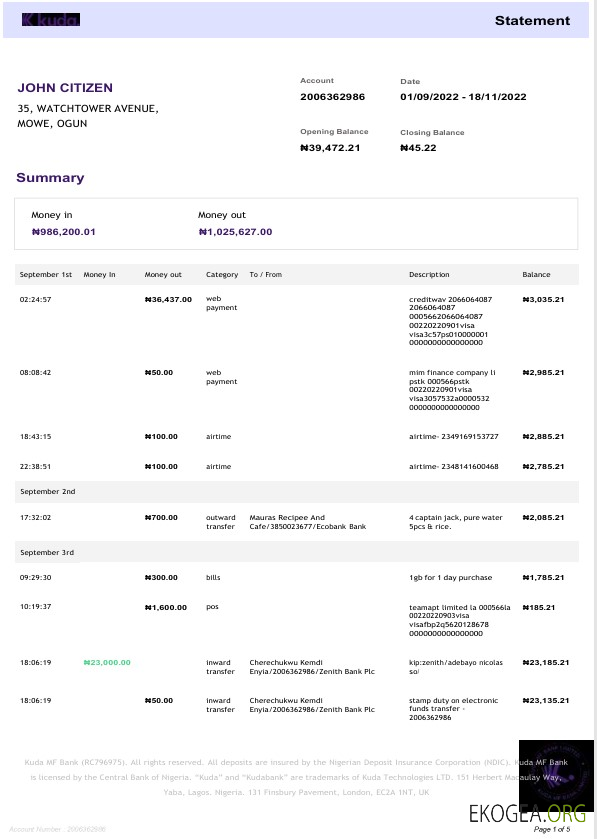Select Money in total '₦986,200.01'

tap(64, 232)
